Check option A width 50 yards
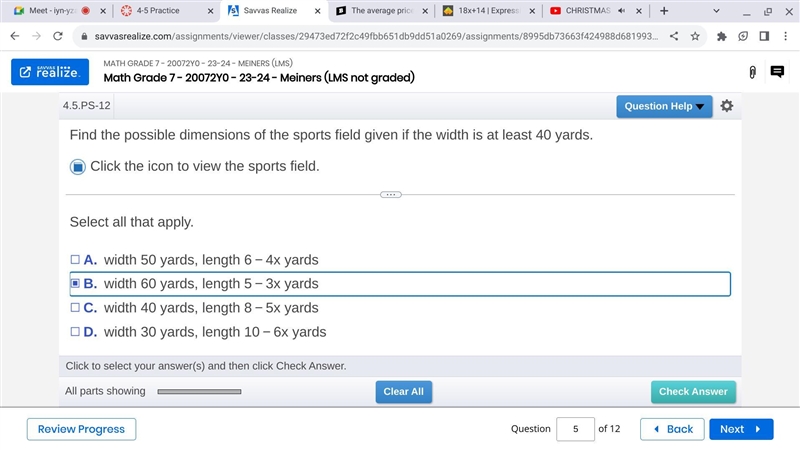The height and width of the screenshot is (450, 800). (x=75, y=260)
